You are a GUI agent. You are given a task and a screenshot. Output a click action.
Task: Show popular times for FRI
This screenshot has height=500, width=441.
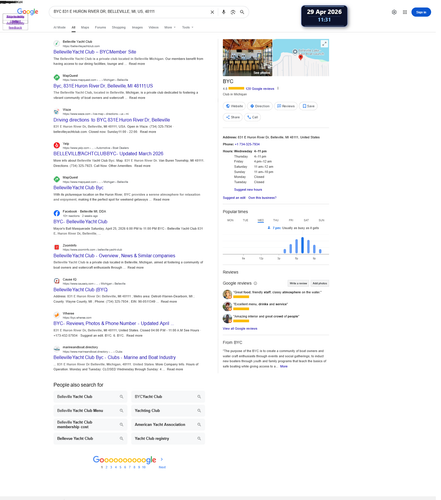(x=291, y=220)
